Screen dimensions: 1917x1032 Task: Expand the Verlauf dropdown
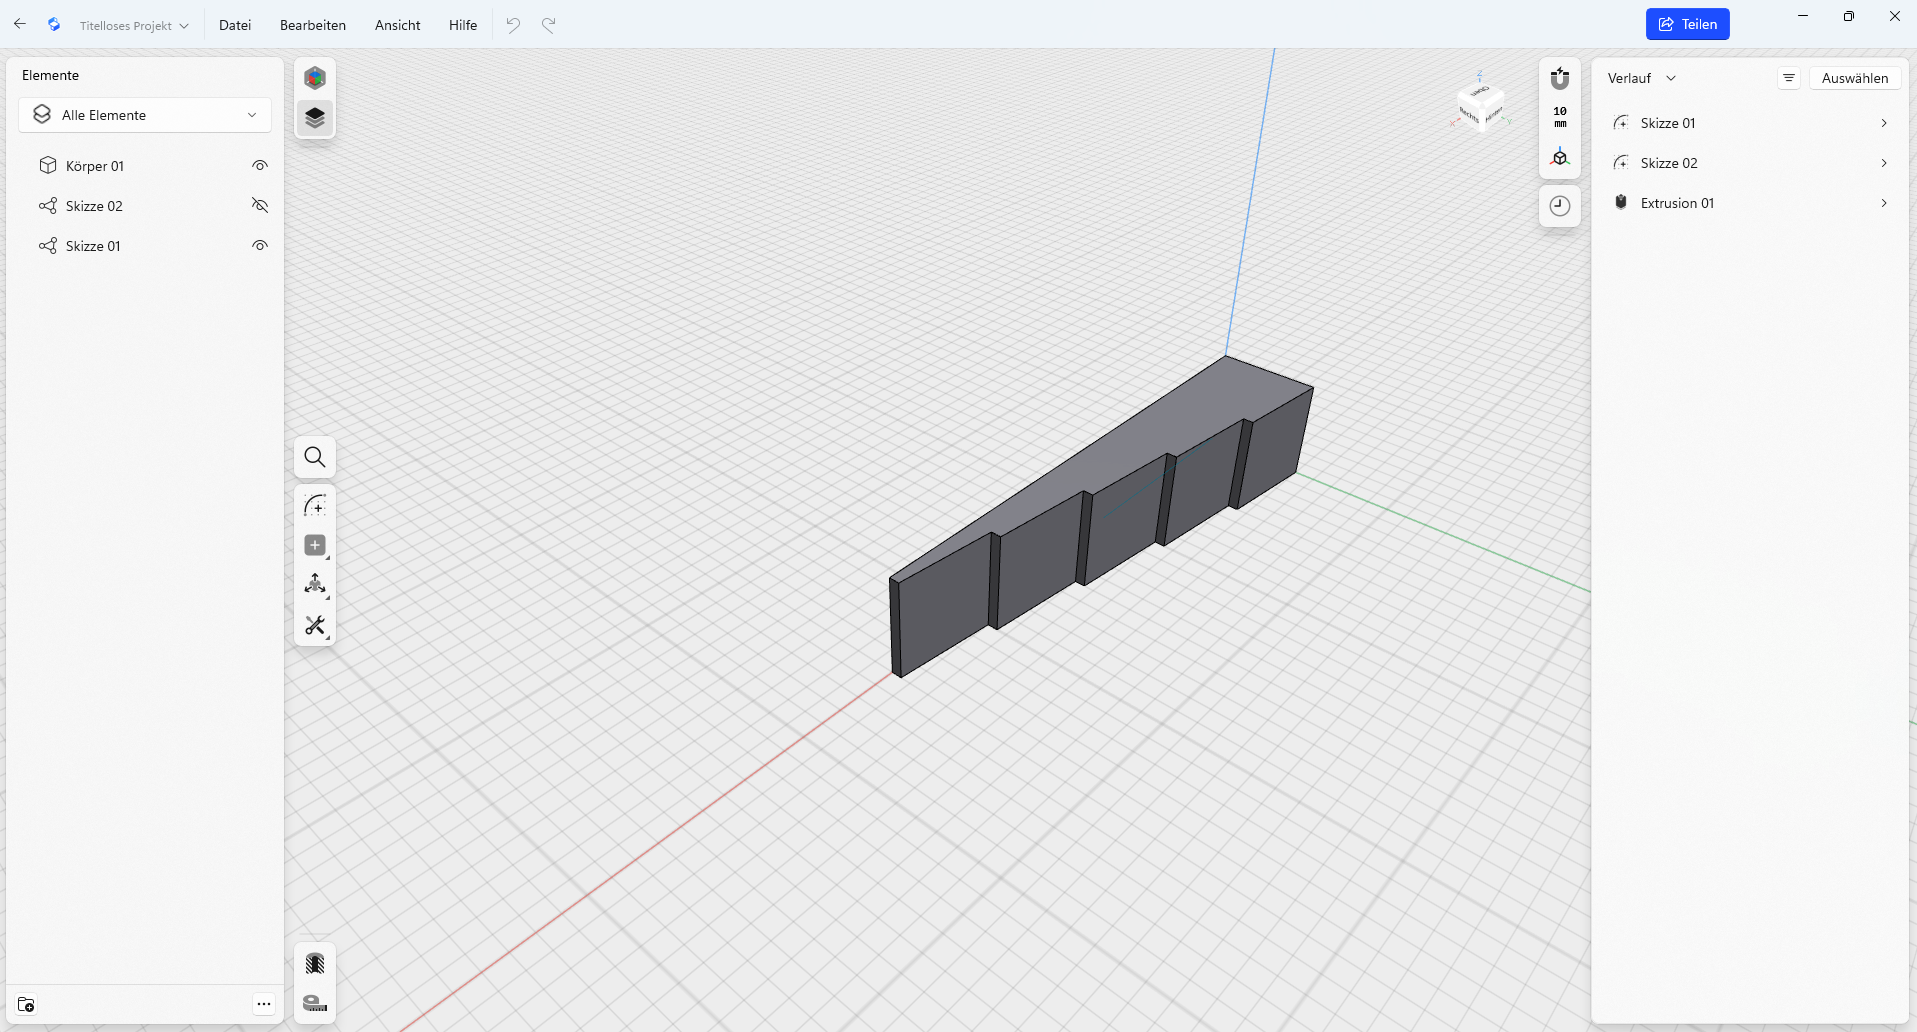[1642, 78]
